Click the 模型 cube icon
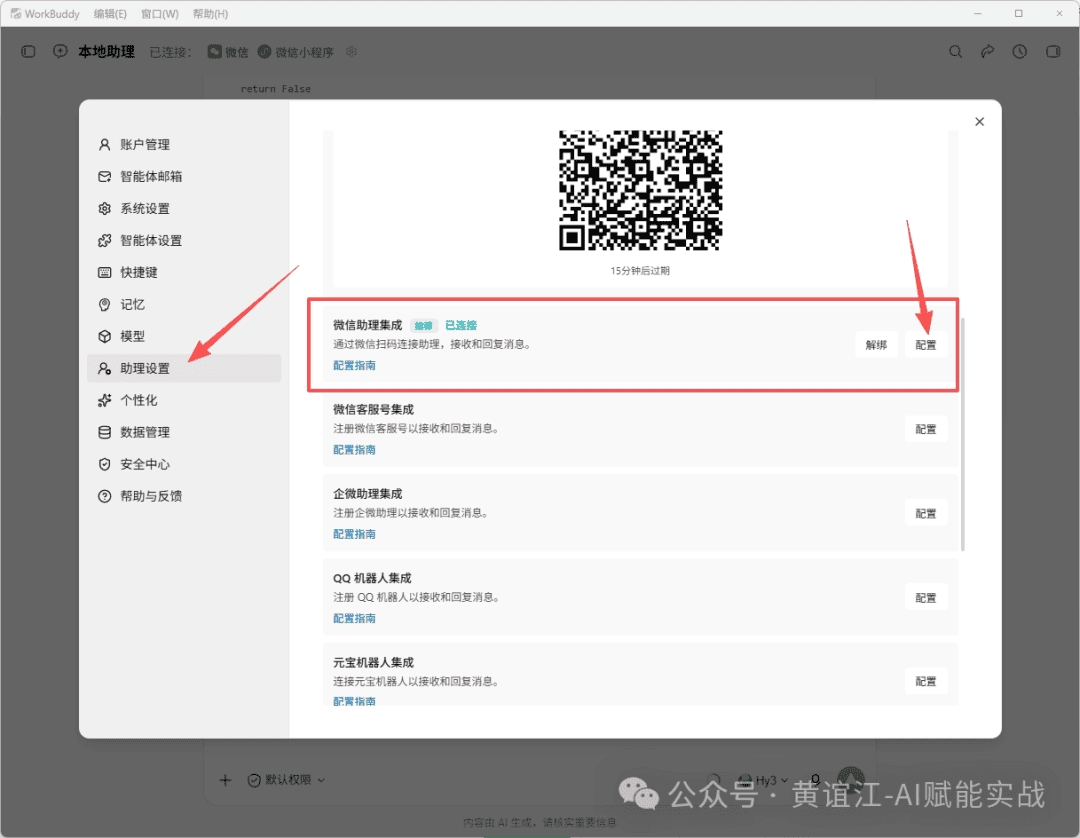Image resolution: width=1080 pixels, height=838 pixels. click(105, 336)
